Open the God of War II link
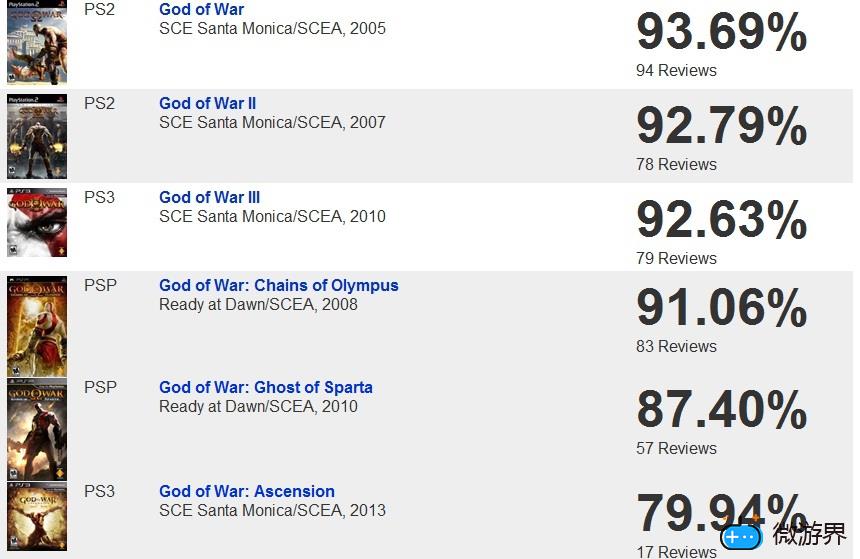This screenshot has width=860, height=559. tap(207, 103)
